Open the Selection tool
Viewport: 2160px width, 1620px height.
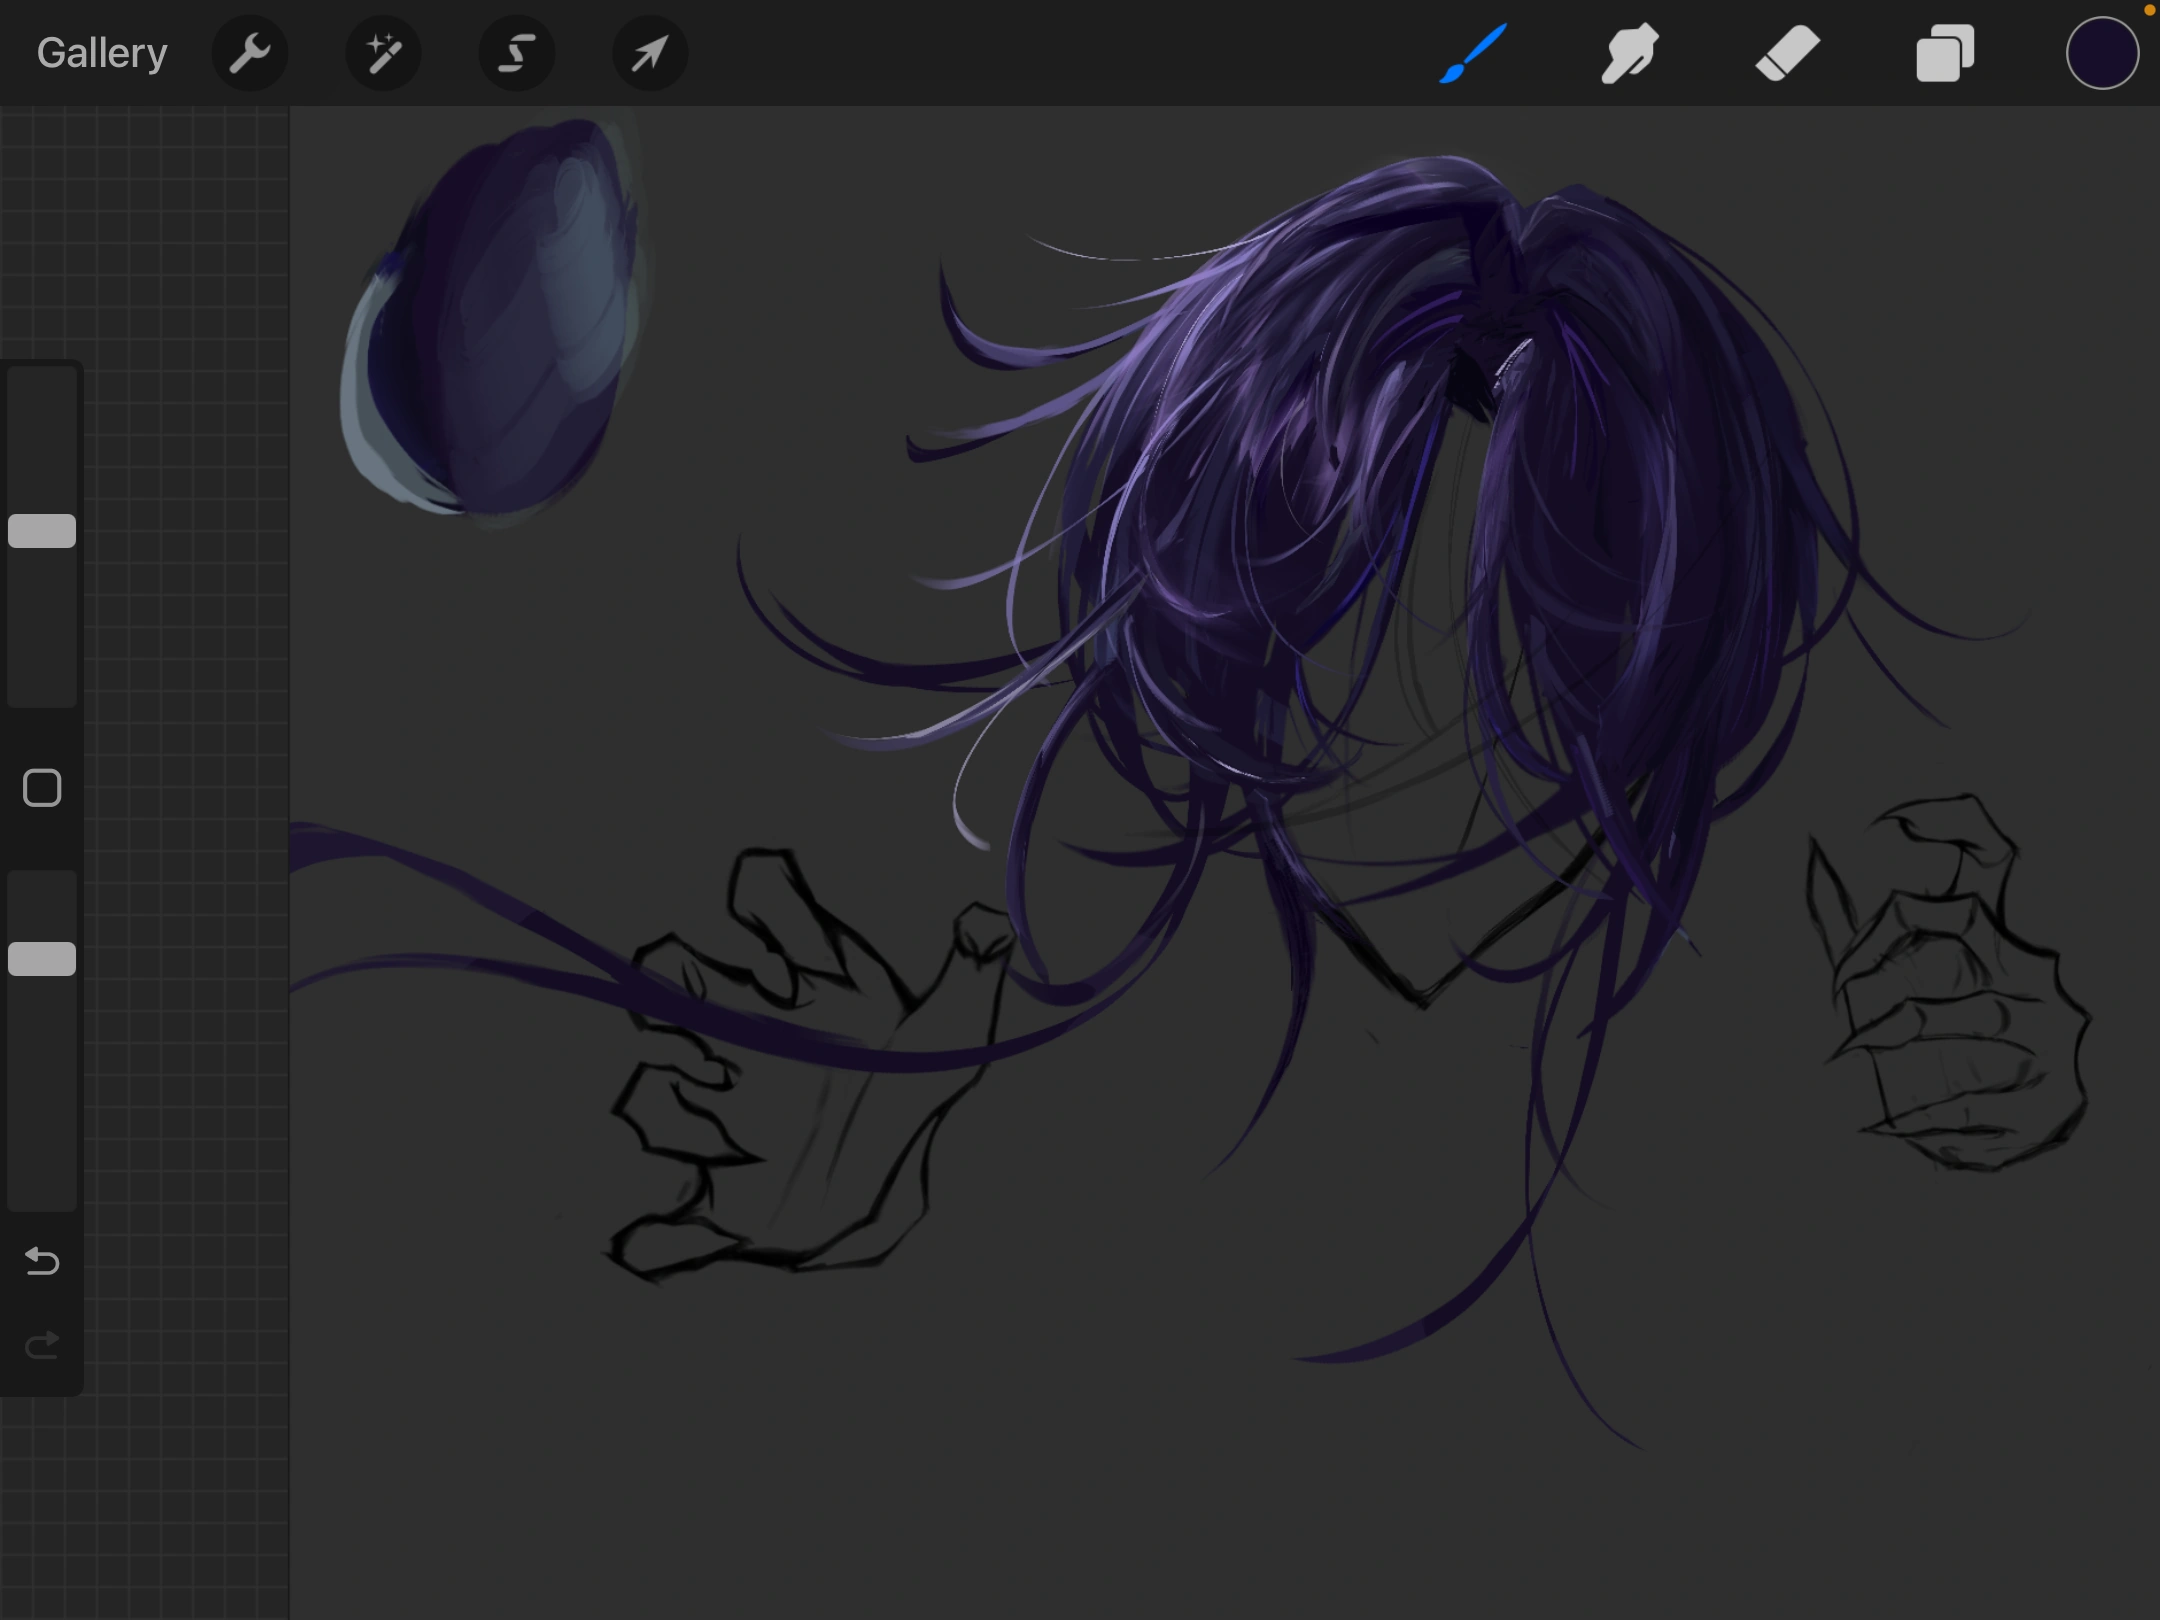click(516, 52)
